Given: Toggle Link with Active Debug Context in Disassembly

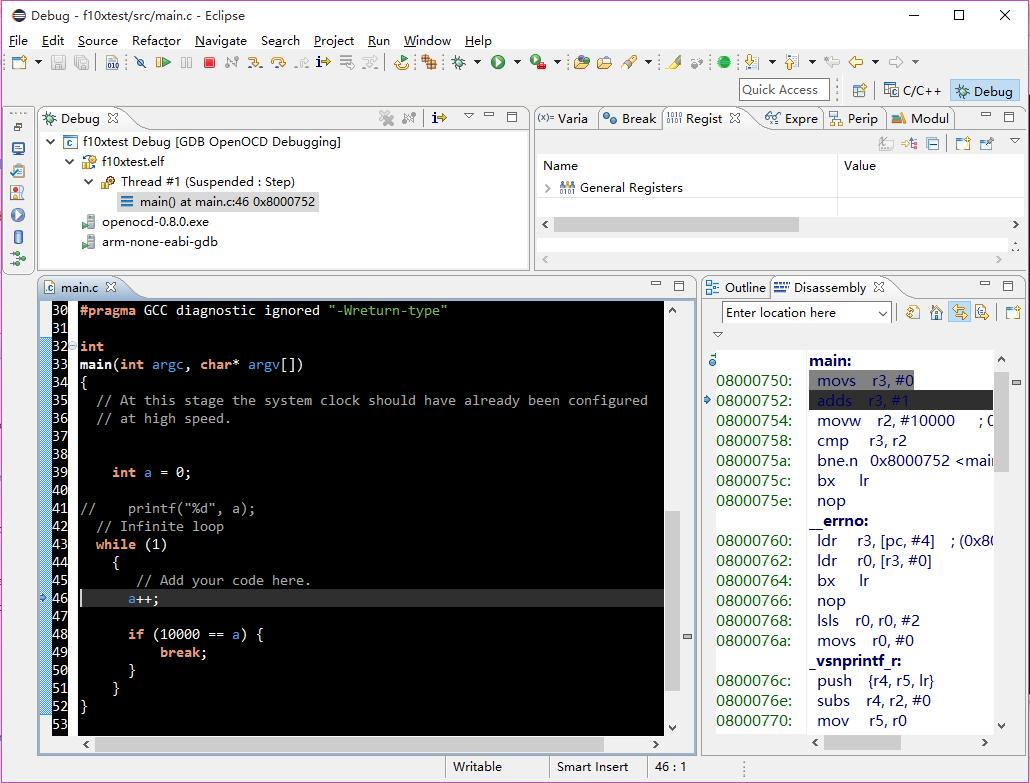Looking at the screenshot, I should (x=959, y=313).
